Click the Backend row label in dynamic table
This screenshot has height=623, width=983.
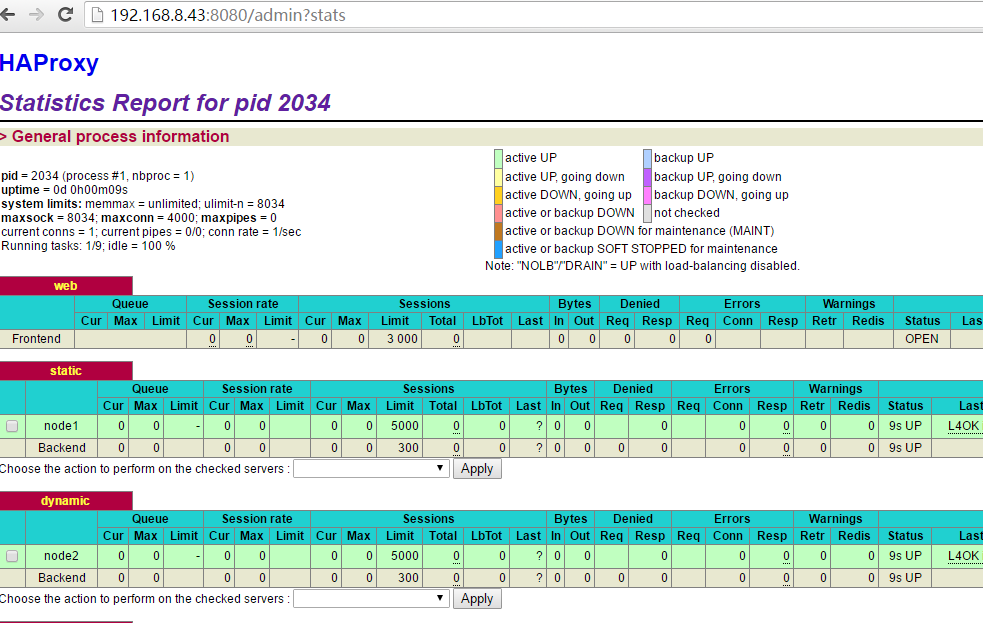[61, 578]
